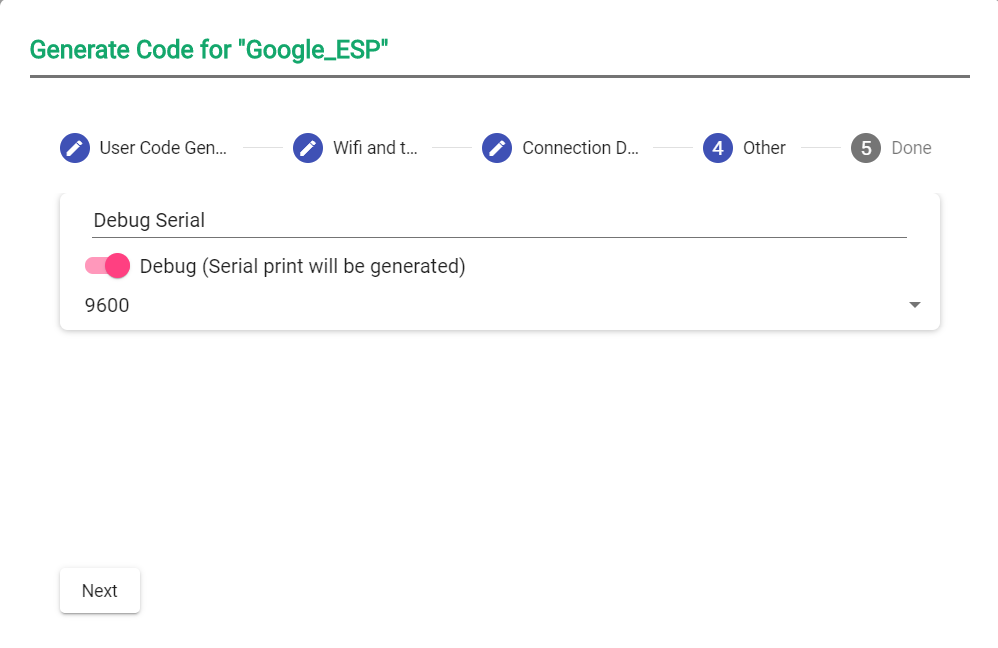Click the underline beneath Debug Serial heading
The height and width of the screenshot is (648, 998).
(500, 237)
